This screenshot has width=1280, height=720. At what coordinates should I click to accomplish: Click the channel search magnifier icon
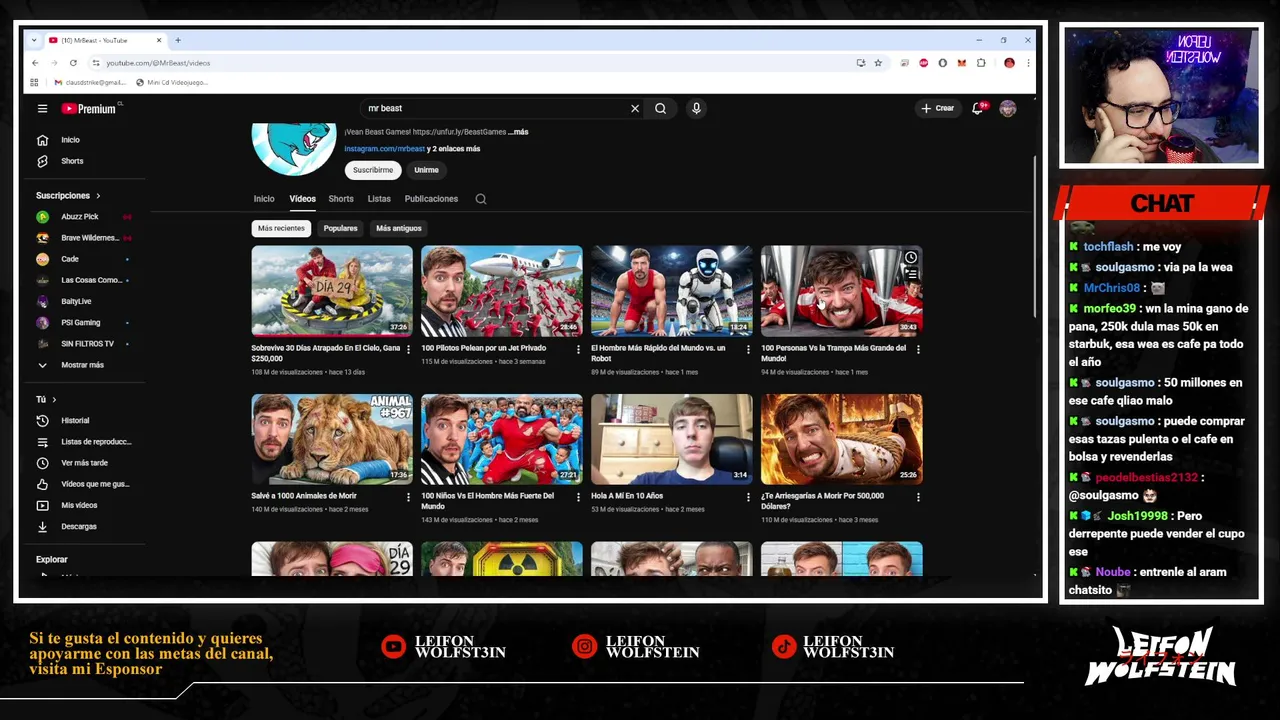pyautogui.click(x=481, y=199)
